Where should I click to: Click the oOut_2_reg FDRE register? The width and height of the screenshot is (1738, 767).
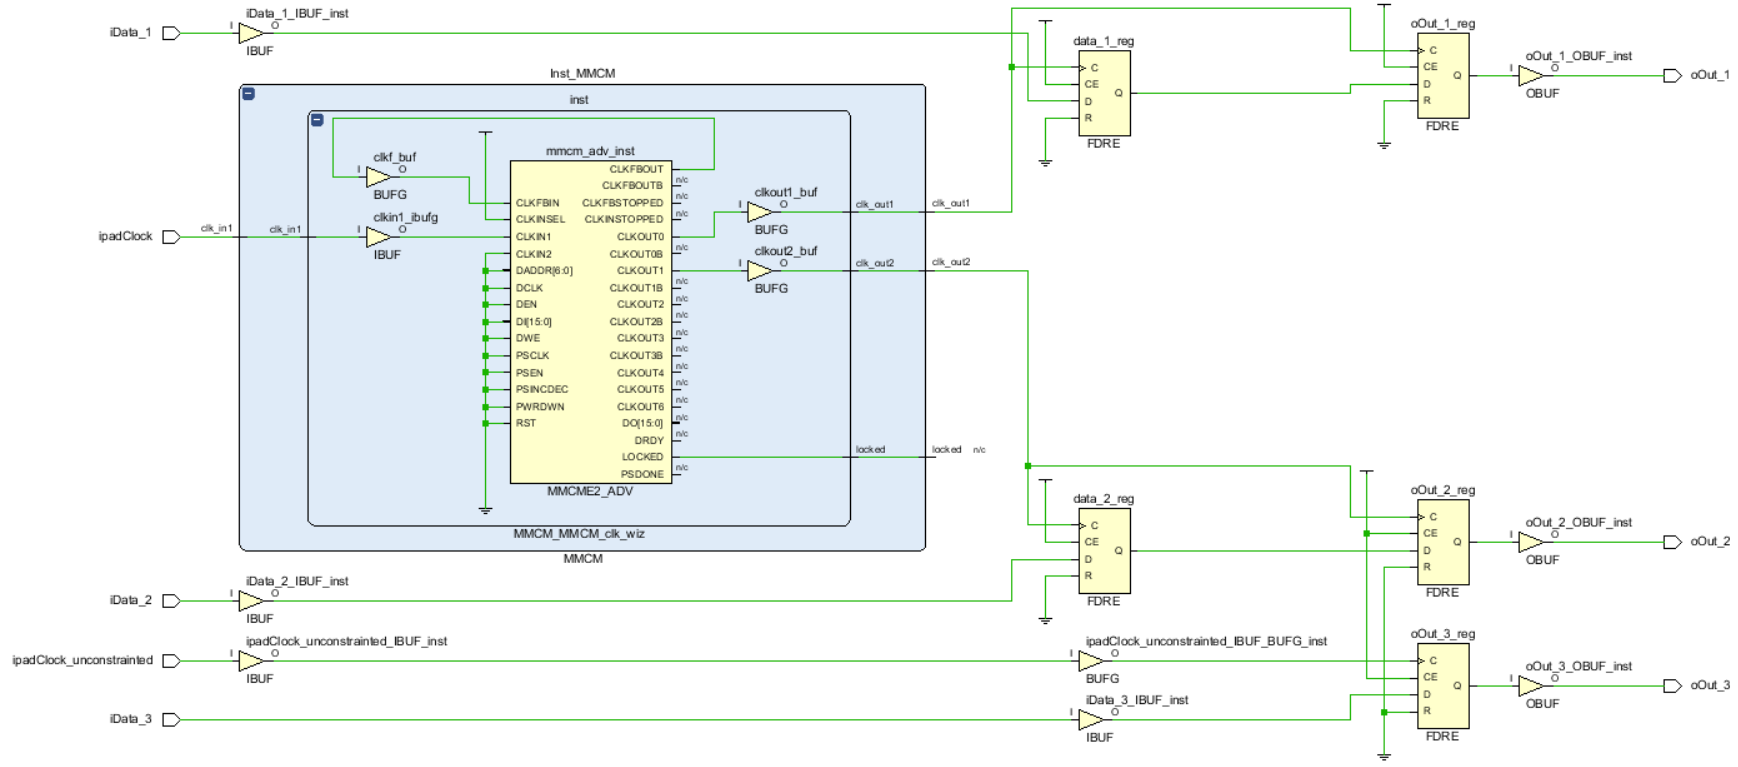(x=1443, y=542)
